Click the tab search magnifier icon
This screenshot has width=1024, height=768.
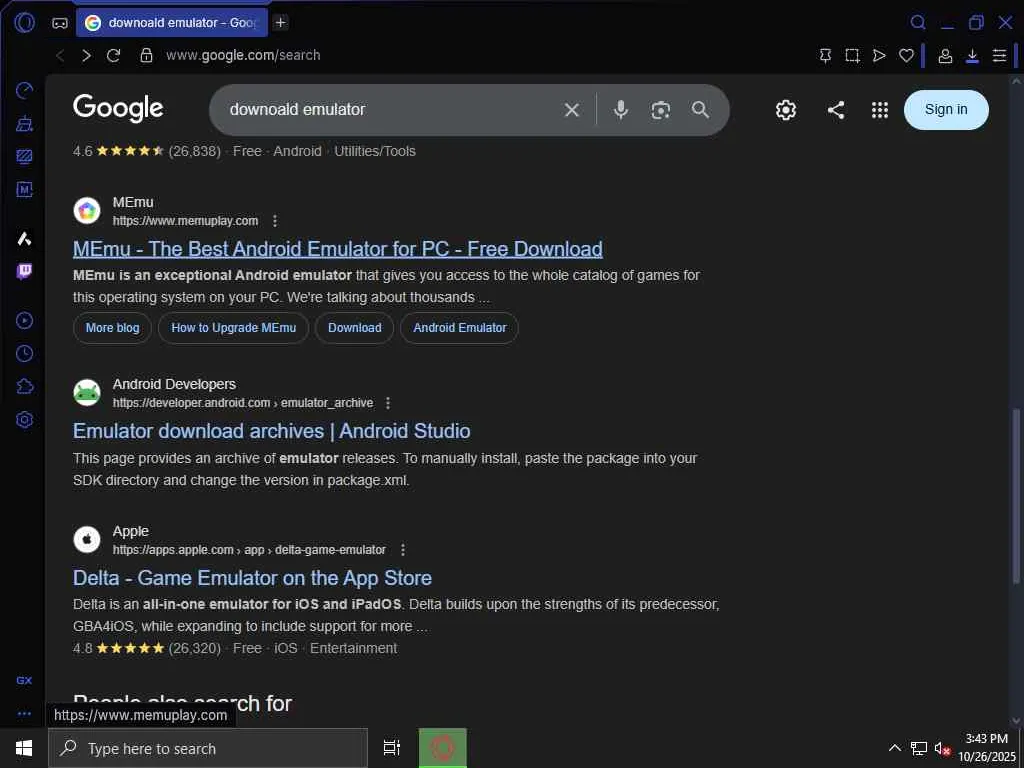point(918,23)
